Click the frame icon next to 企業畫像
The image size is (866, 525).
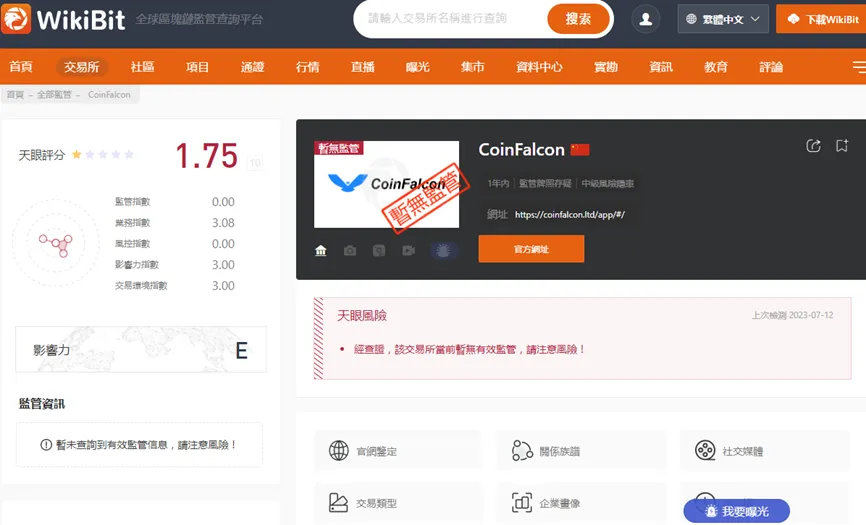[x=522, y=502]
